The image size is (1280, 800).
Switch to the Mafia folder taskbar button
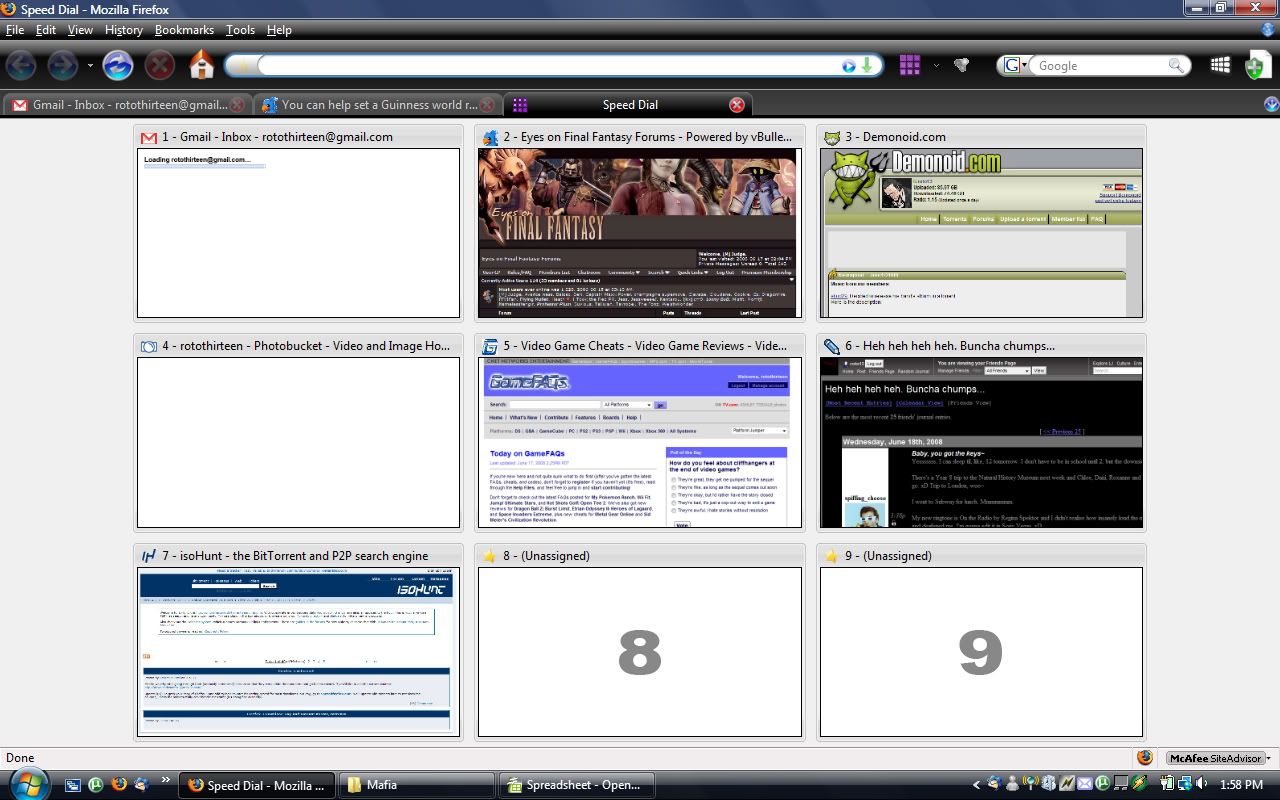[417, 785]
